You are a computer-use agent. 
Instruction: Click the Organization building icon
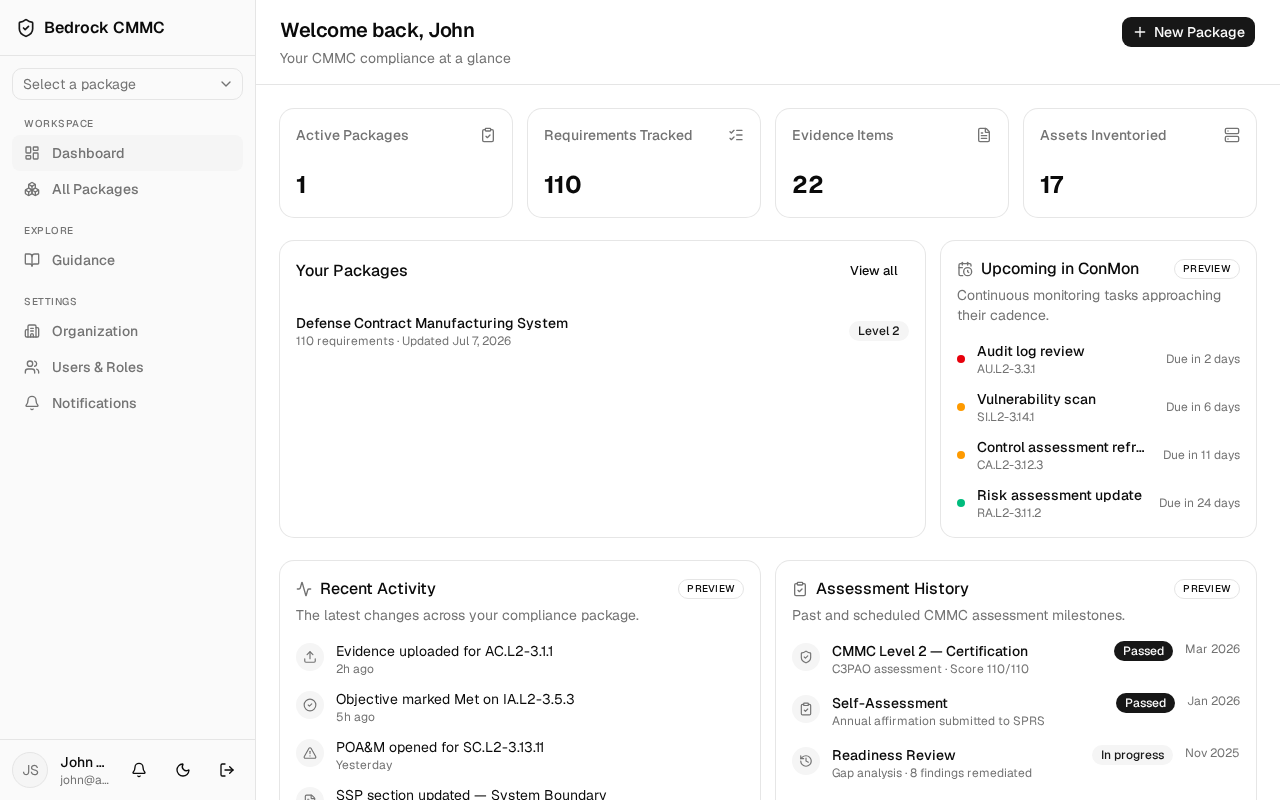tap(32, 331)
